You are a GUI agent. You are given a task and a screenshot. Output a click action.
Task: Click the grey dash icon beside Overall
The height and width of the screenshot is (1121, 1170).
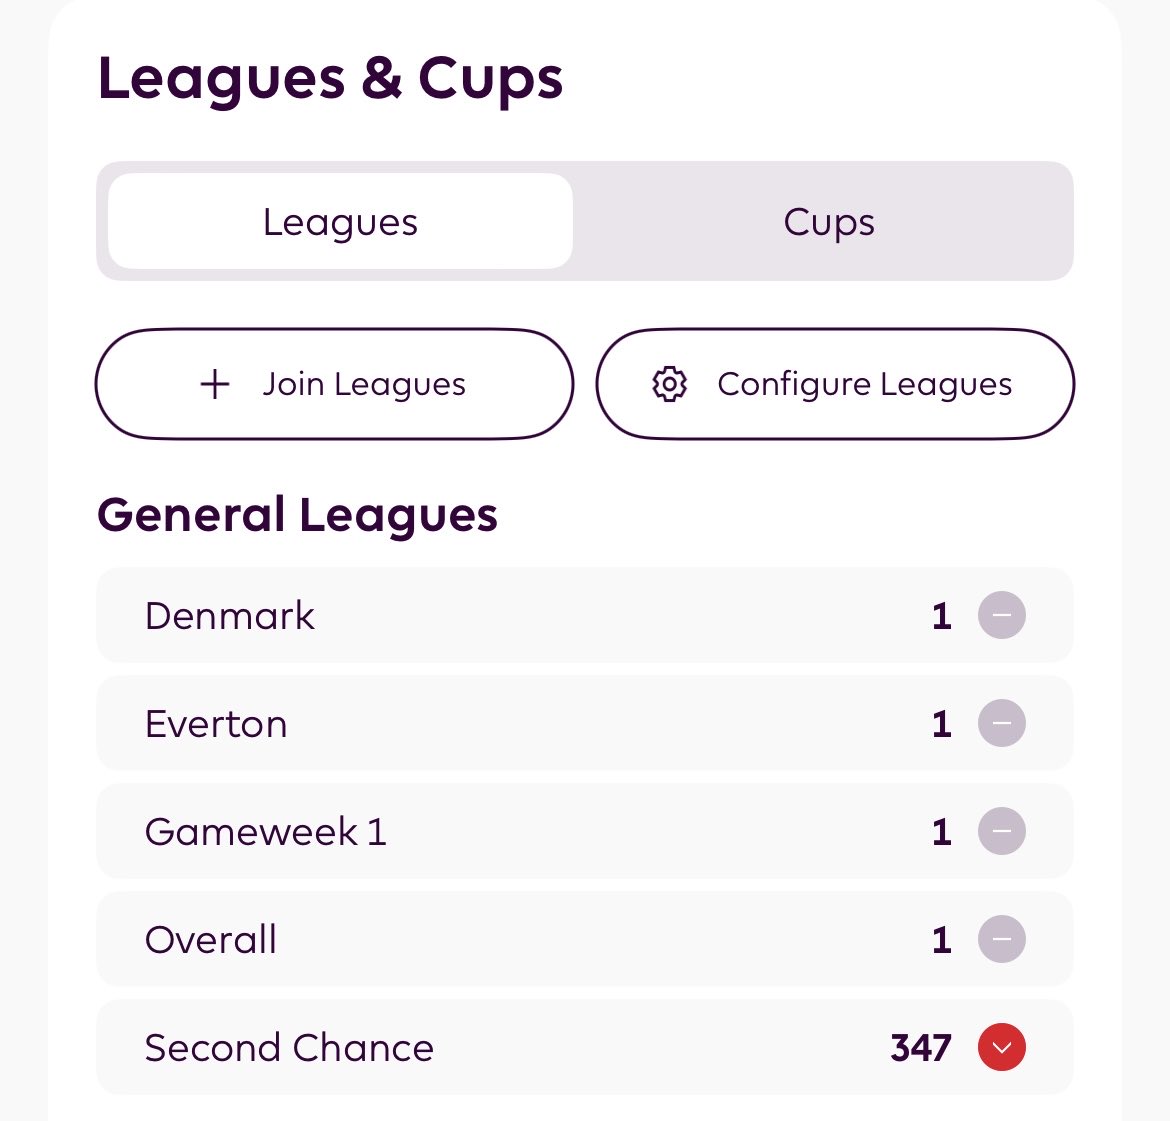[1001, 939]
